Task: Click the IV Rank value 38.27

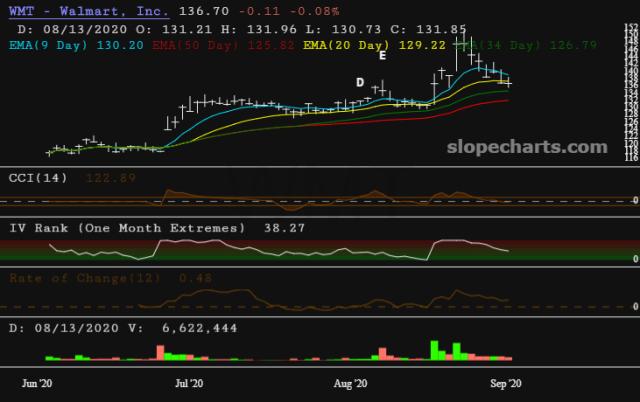Action: coord(284,228)
